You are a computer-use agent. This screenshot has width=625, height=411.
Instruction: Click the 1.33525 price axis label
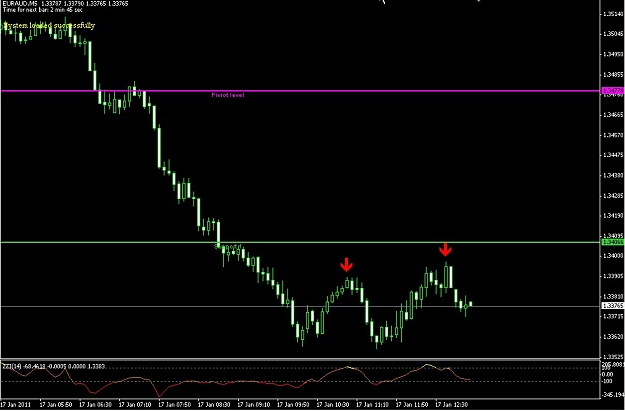[x=613, y=357]
